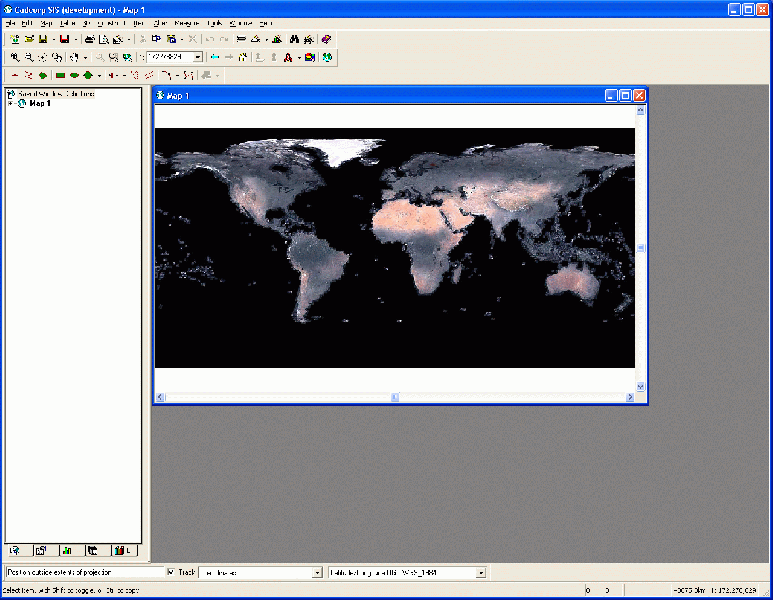
Task: Expand the Map 1 tree node
Action: pos(10,103)
